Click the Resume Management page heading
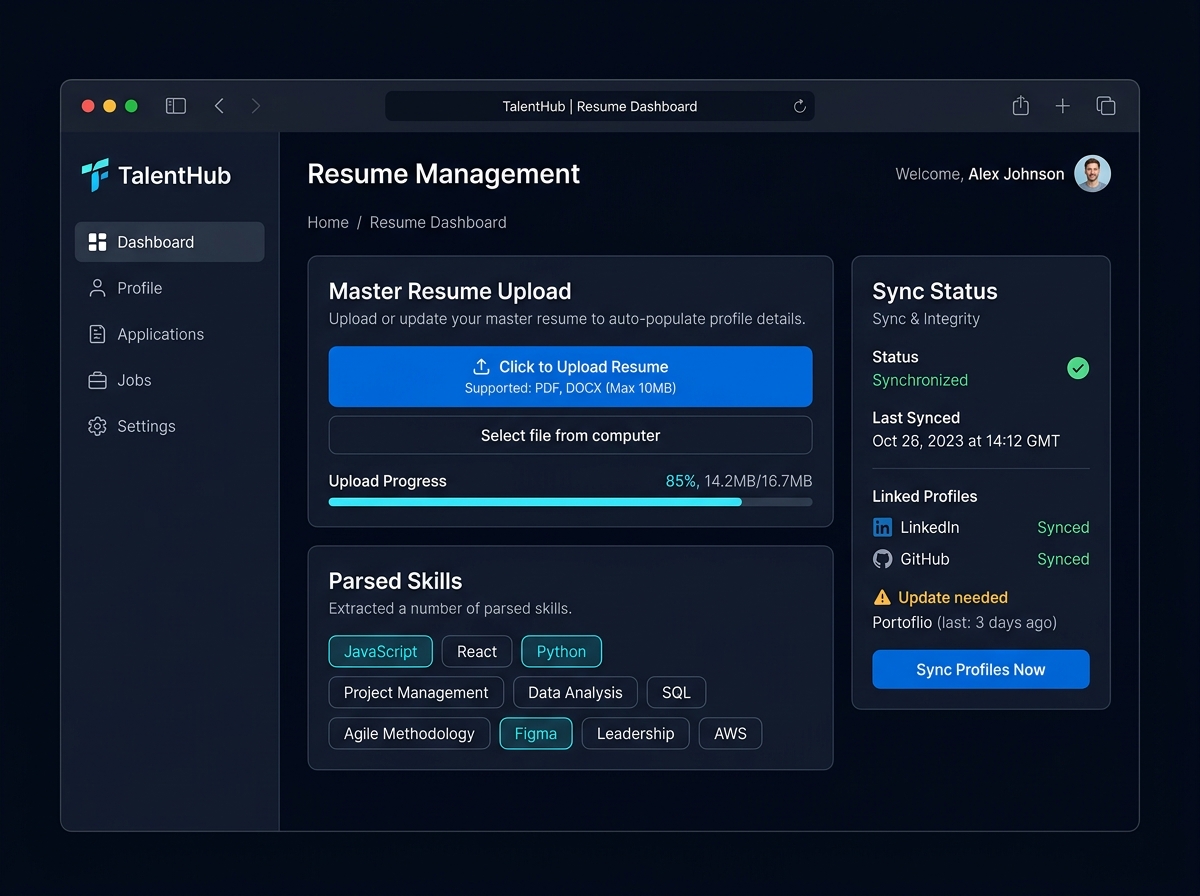Viewport: 1200px width, 896px height. coord(443,173)
